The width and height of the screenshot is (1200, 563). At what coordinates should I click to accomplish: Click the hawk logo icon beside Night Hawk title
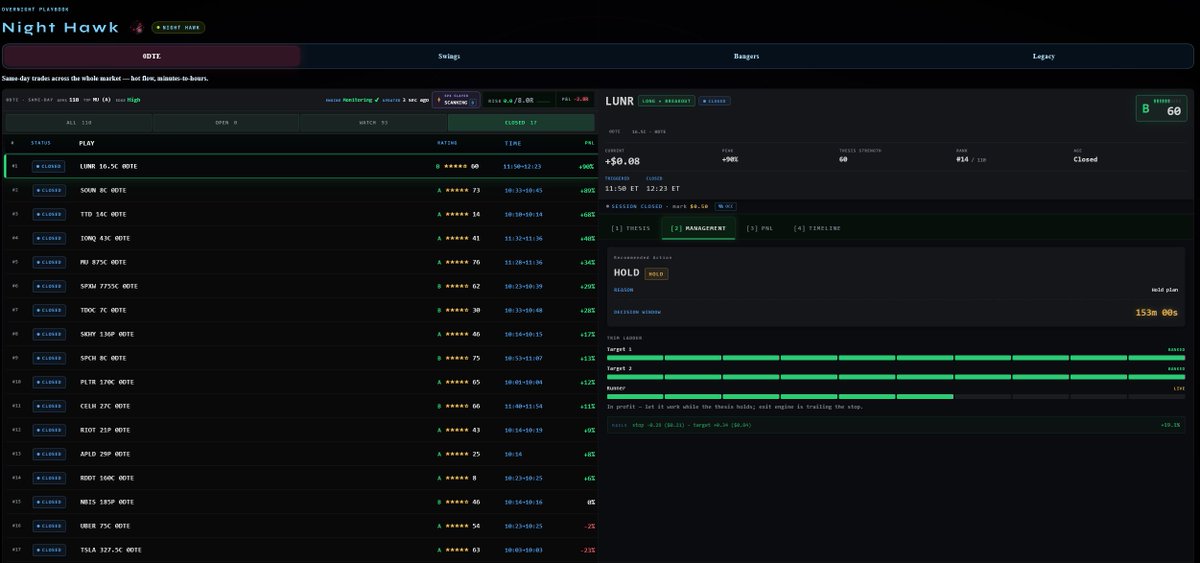pyautogui.click(x=136, y=27)
